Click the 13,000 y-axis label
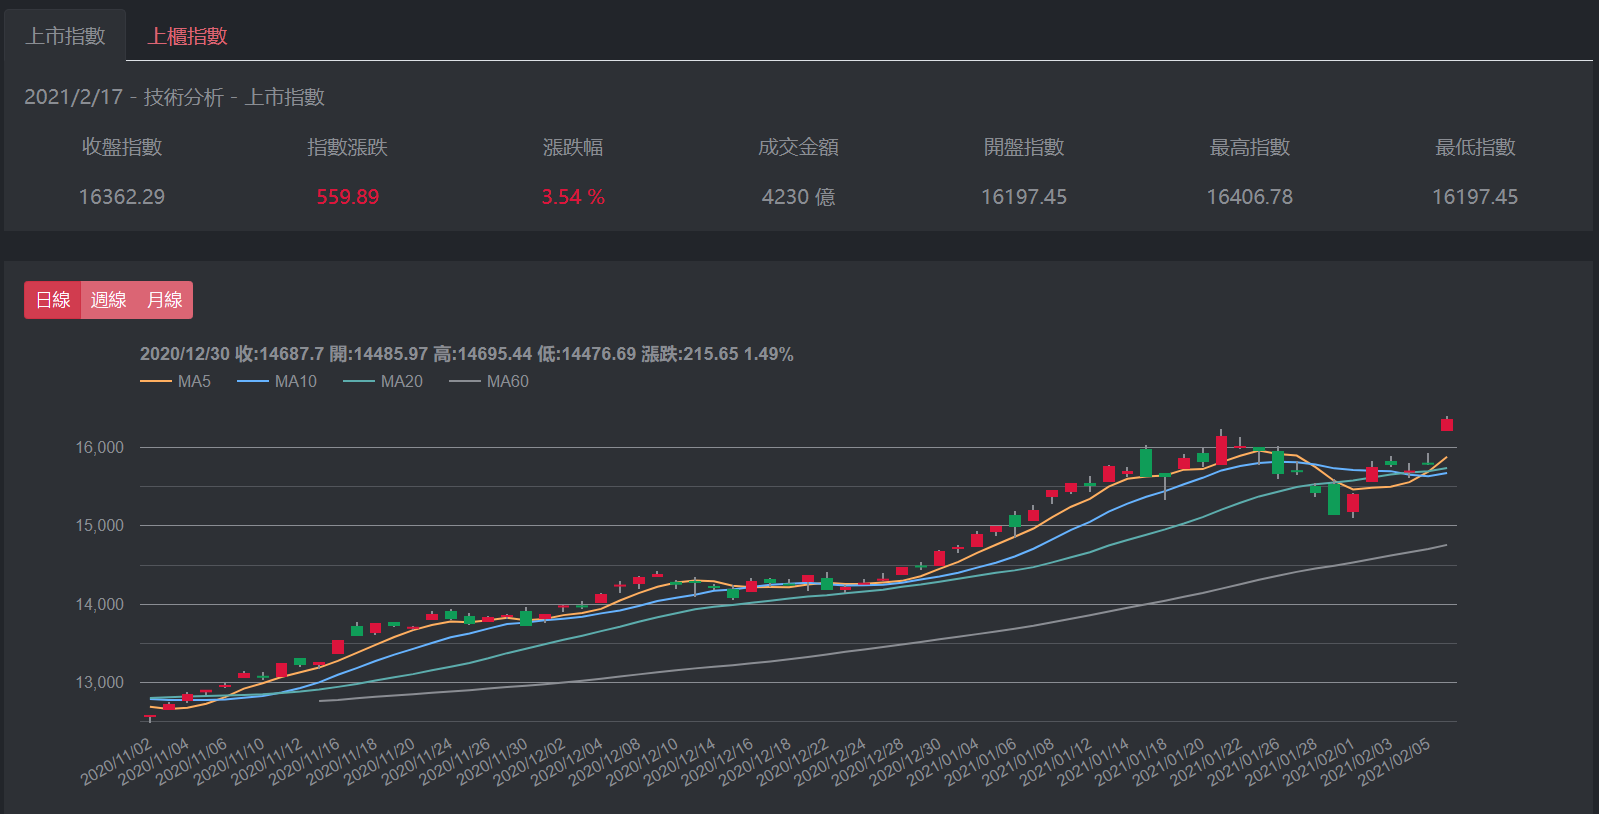 click(100, 682)
